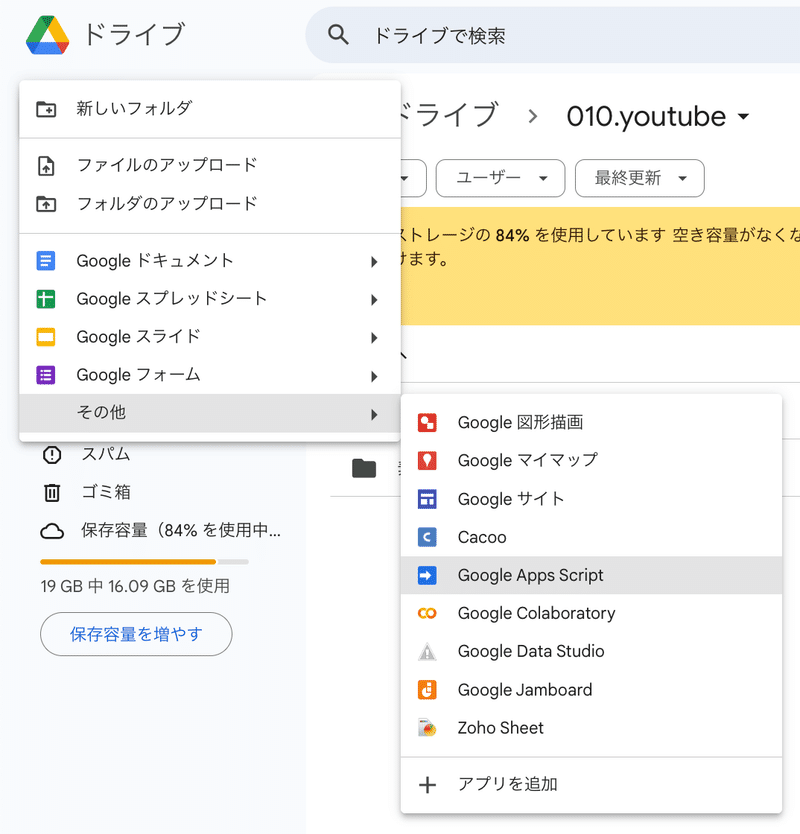
Task: Click the file upload icon
Action: 46,165
